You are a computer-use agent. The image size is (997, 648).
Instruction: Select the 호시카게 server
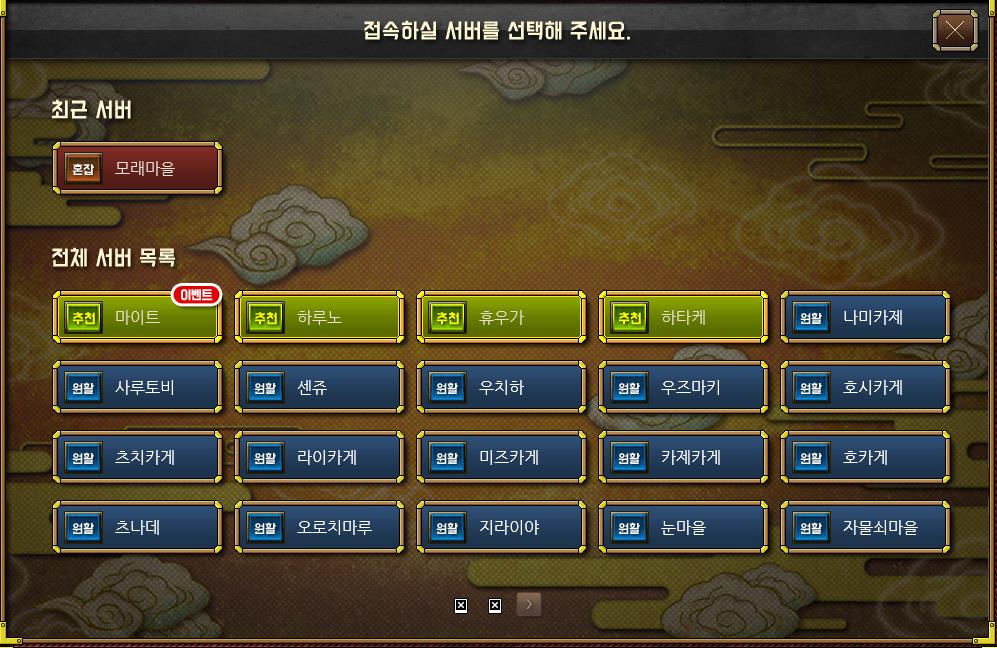[x=865, y=387]
